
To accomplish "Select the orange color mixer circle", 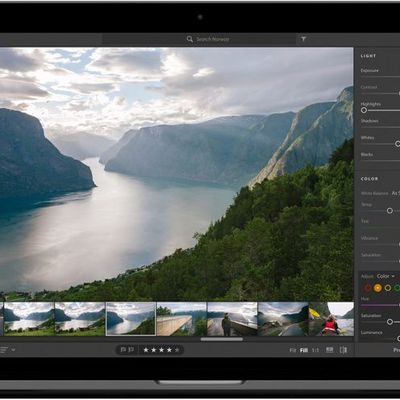I will coord(377,288).
